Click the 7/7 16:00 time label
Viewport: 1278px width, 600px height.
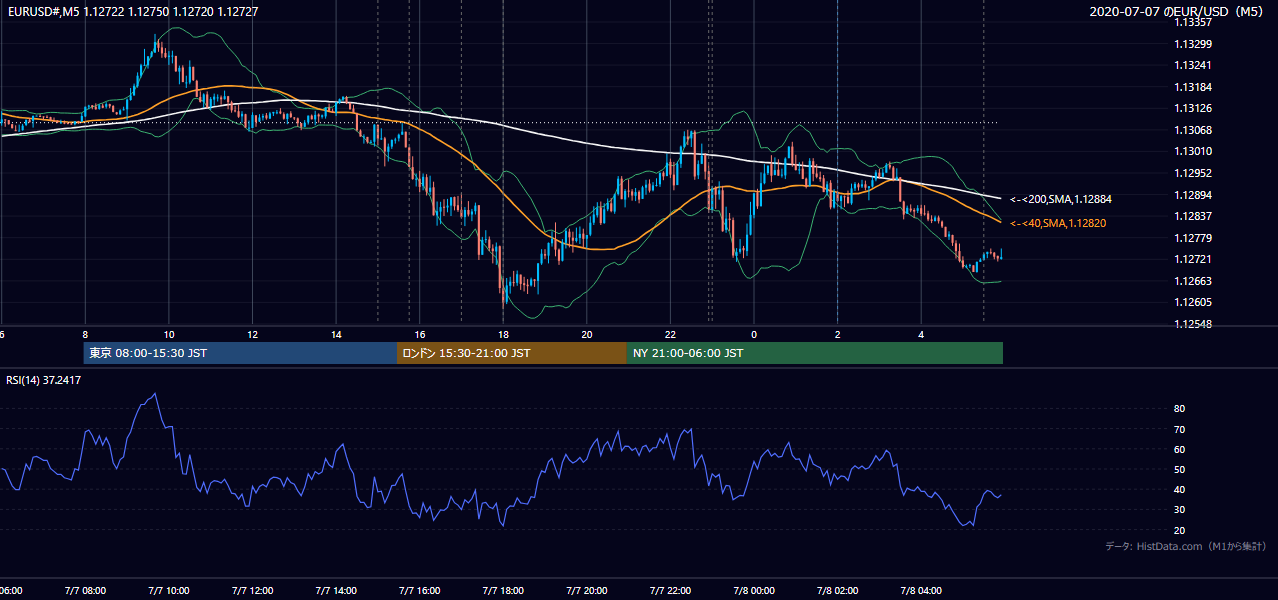420,591
